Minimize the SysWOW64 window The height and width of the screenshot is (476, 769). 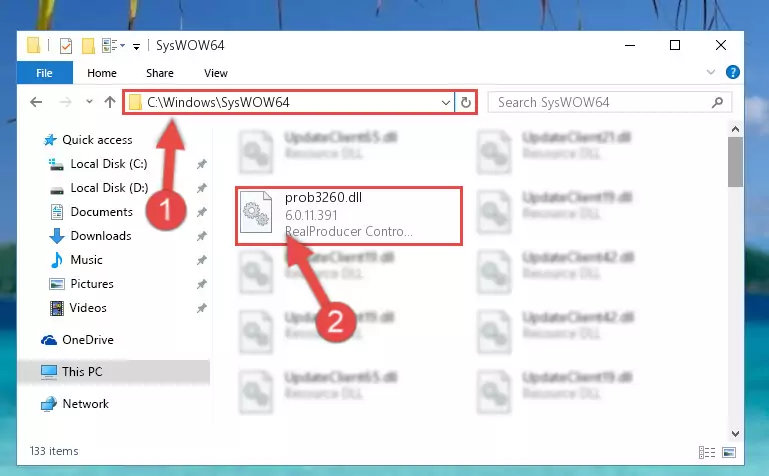pyautogui.click(x=630, y=46)
